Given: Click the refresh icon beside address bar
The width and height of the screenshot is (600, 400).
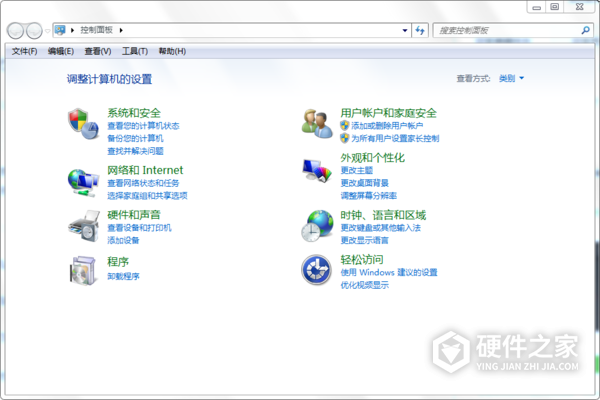Looking at the screenshot, I should click(420, 30).
